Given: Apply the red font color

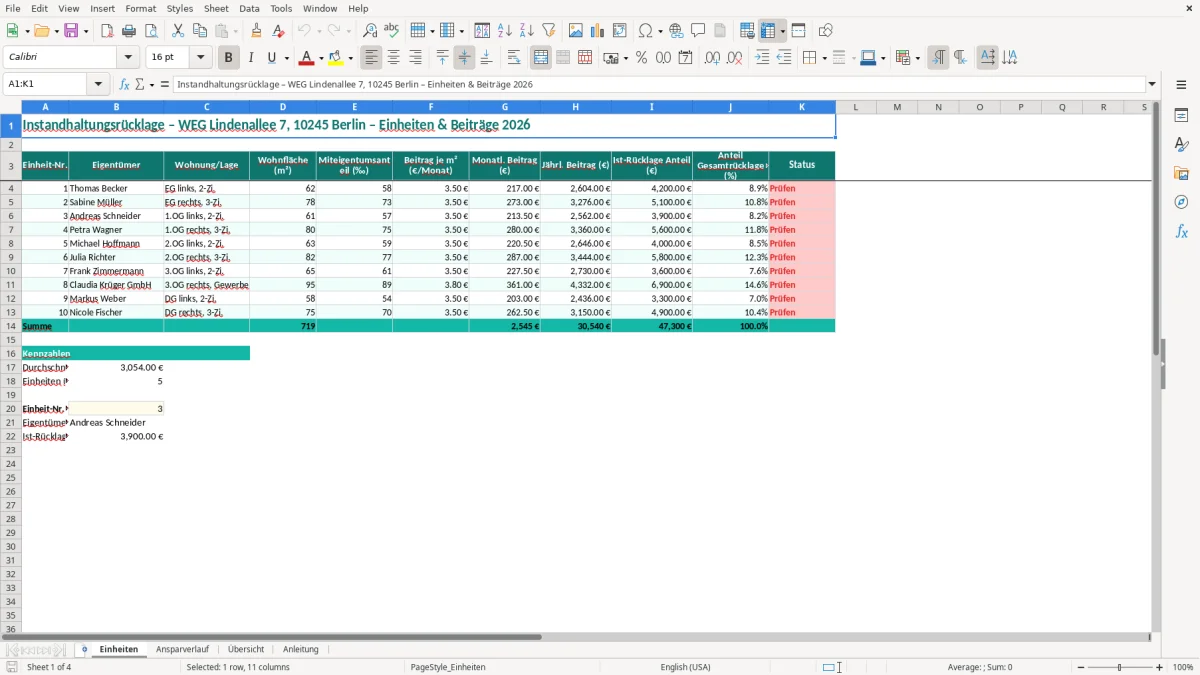Looking at the screenshot, I should (307, 58).
